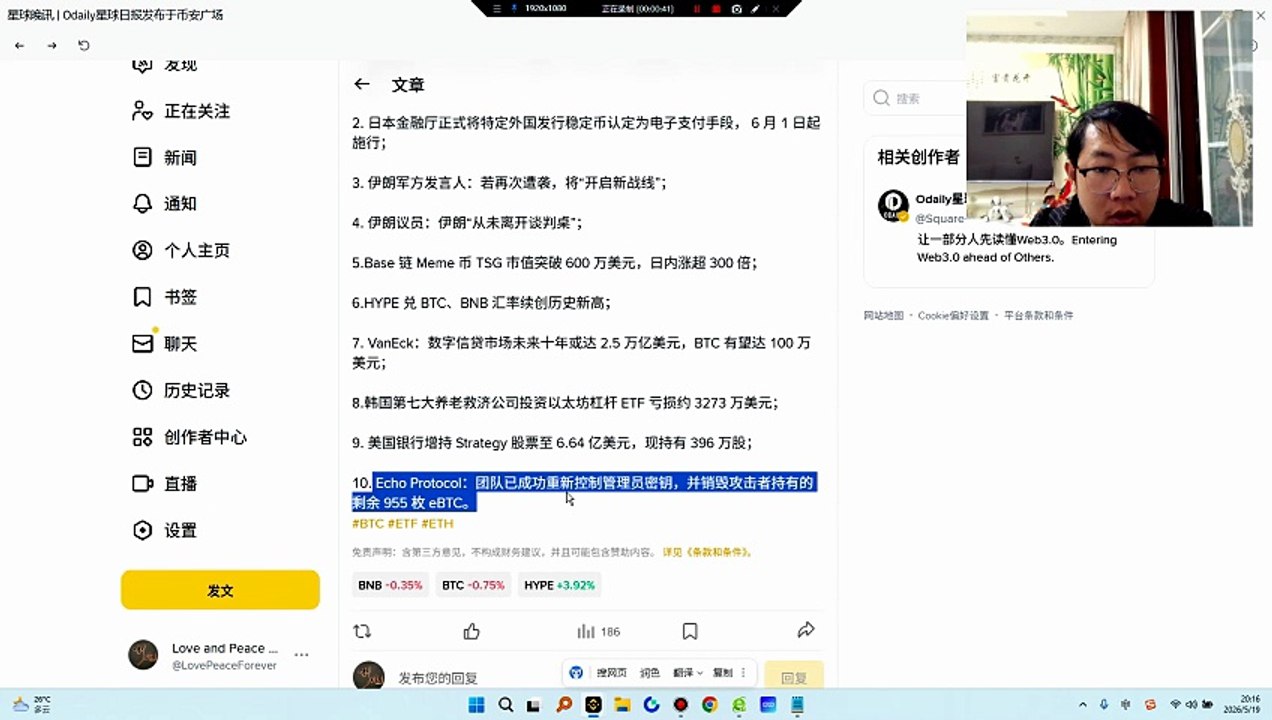Viewport: 1272px width, 720px height.
Task: Open the File Explorer folder taskbar icon
Action: coord(622,704)
